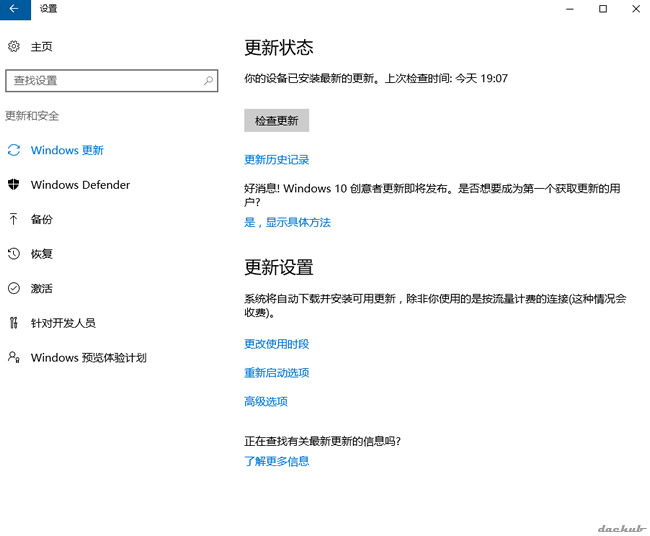This screenshot has height=536, width=650.
Task: Click the 针对开发人员 tools icon
Action: pos(14,323)
